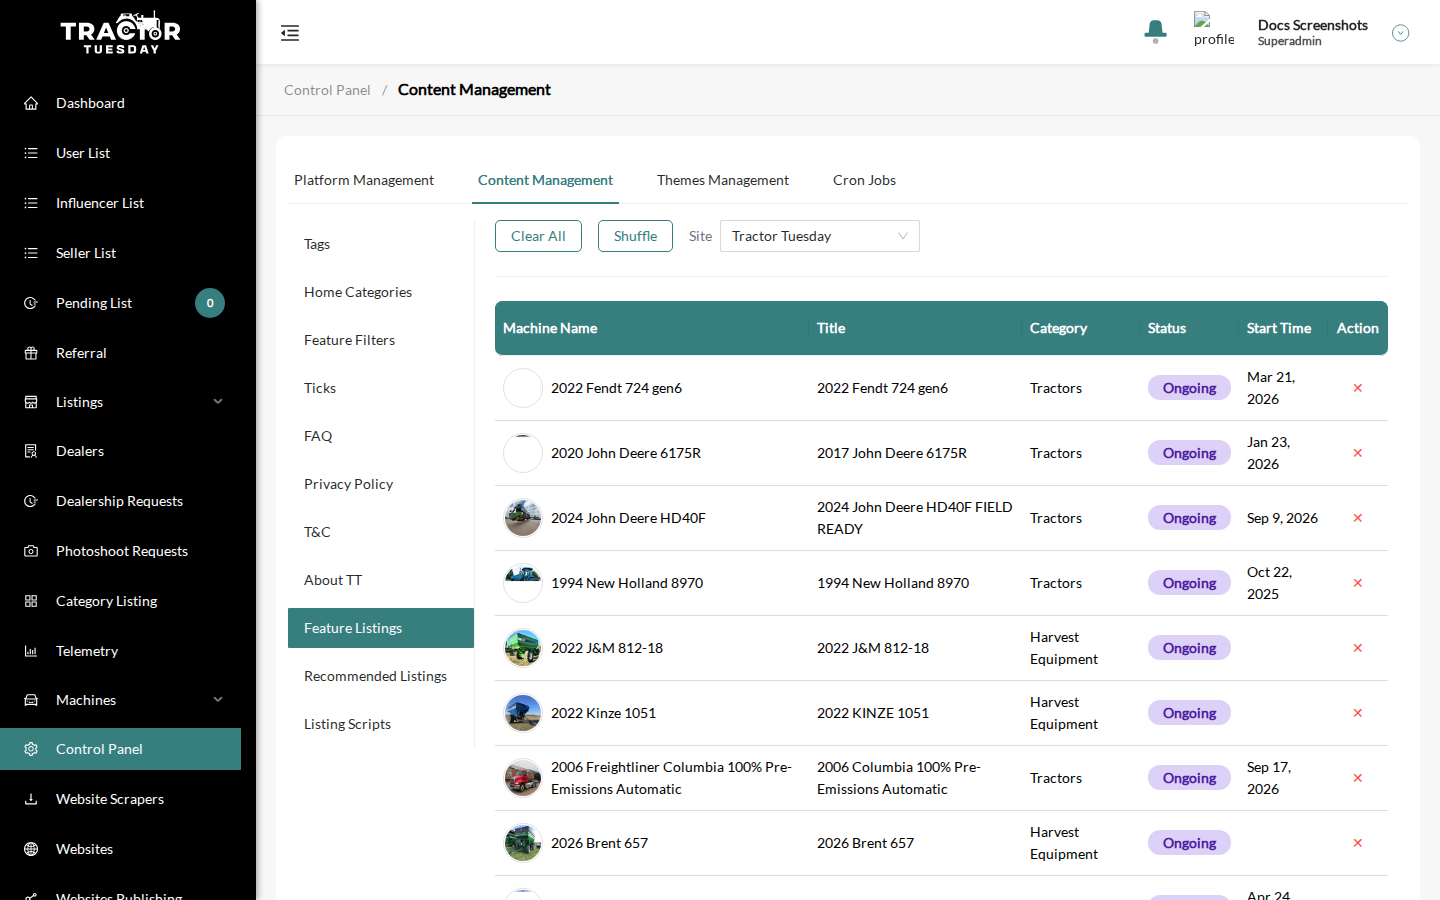Open the Tags section
Screen dimensions: 1440x900
[x=381, y=244]
